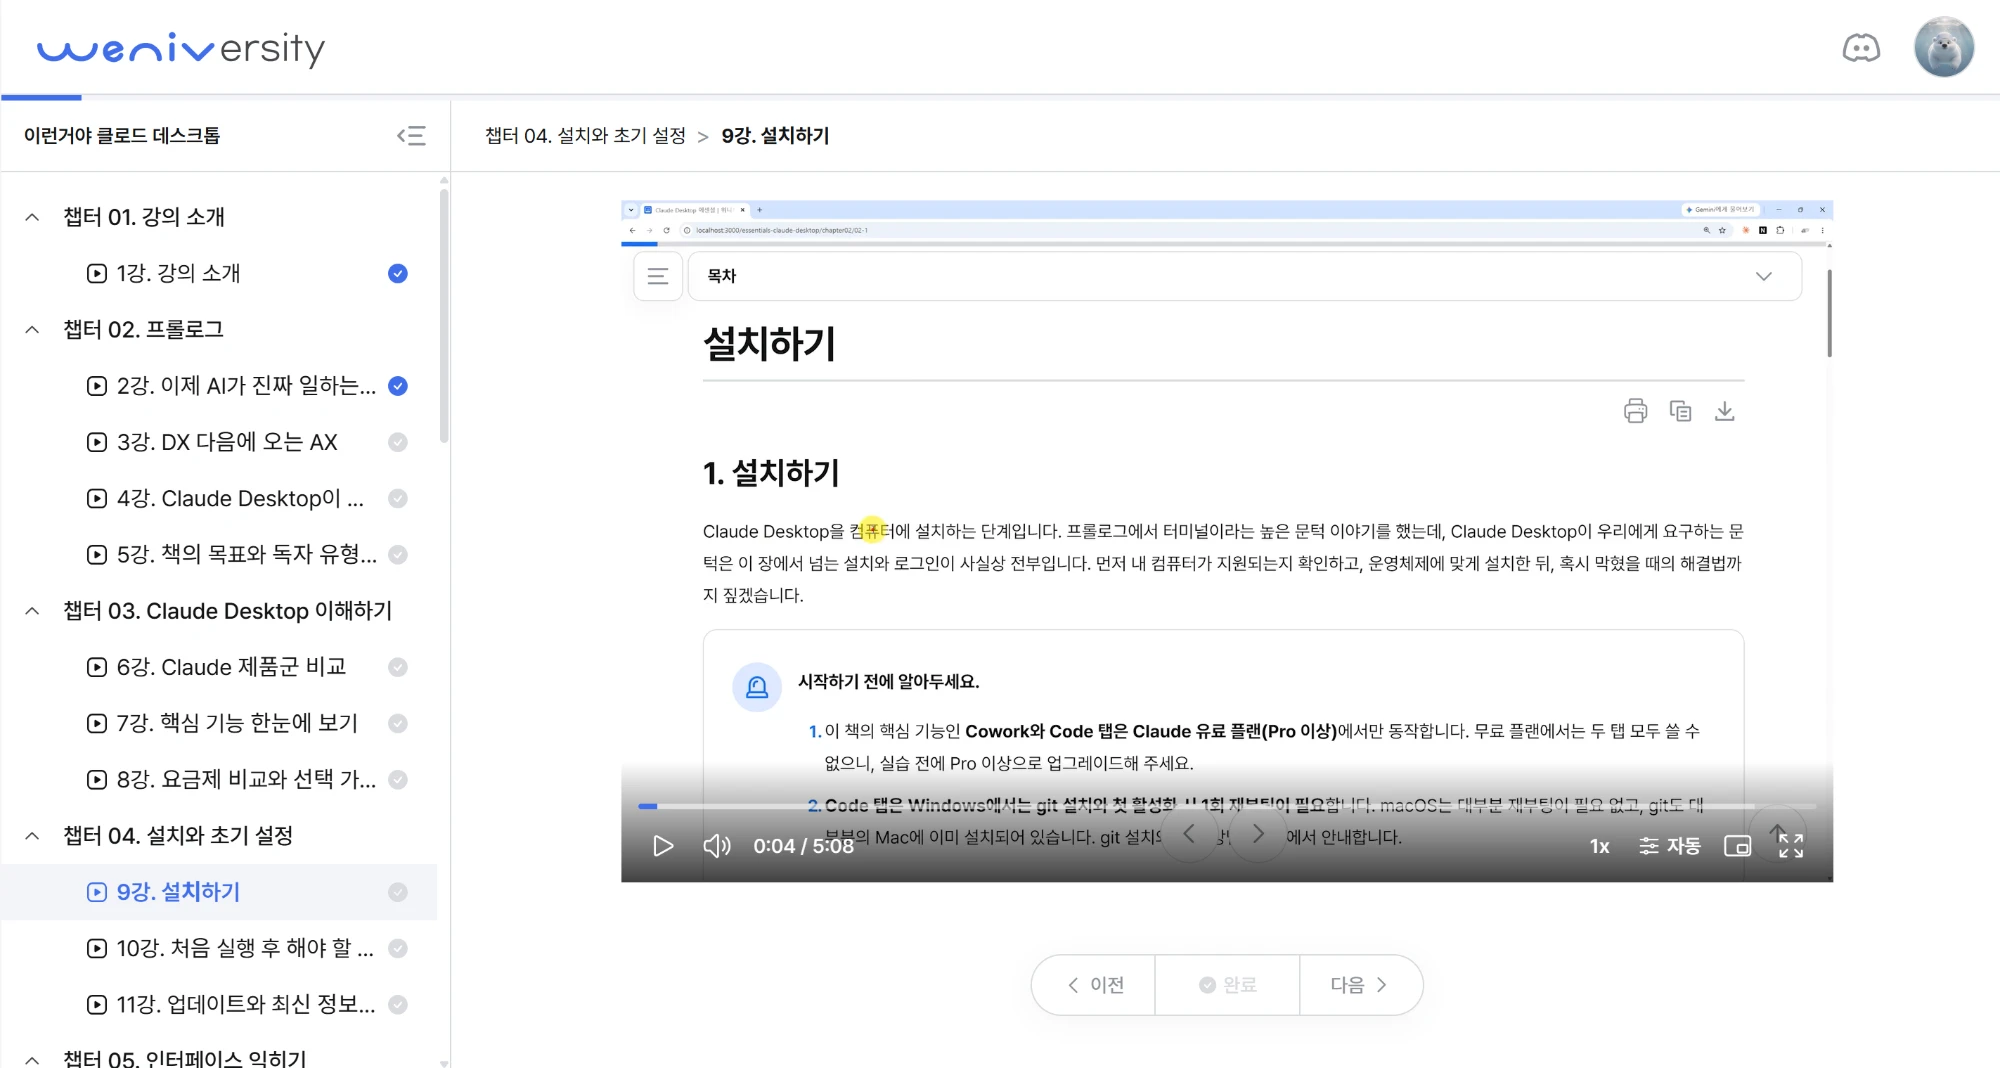Enter fullscreen video mode
Image resolution: width=2000 pixels, height=1068 pixels.
tap(1791, 846)
